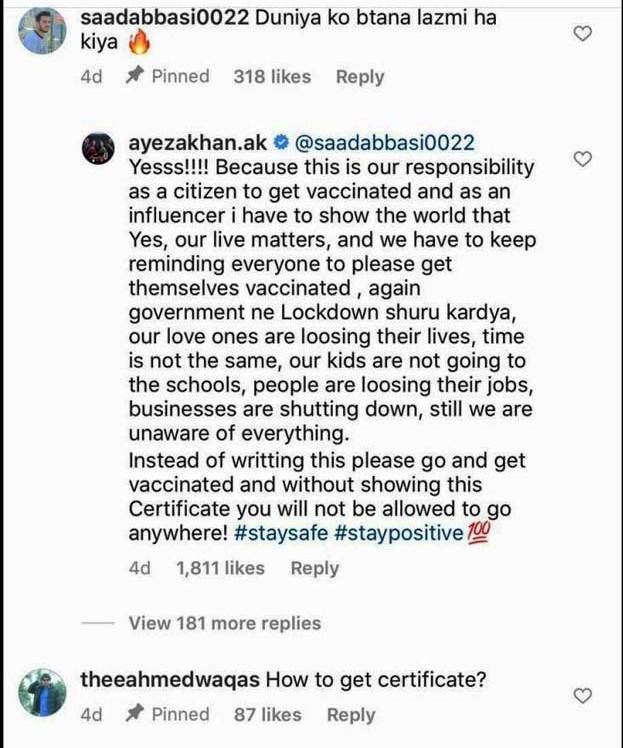Viewport: 623px width, 748px height.
Task: Like ayezakhan.ak's reply with the heart icon
Action: click(x=582, y=159)
